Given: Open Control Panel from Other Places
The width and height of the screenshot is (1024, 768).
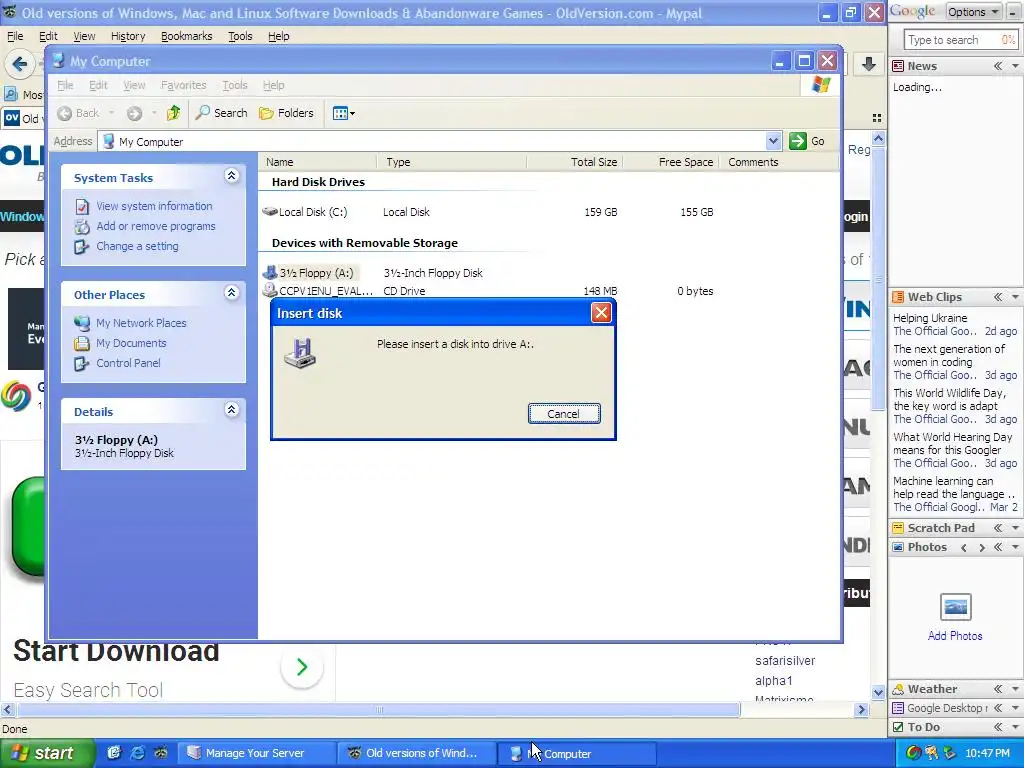Looking at the screenshot, I should click(128, 363).
